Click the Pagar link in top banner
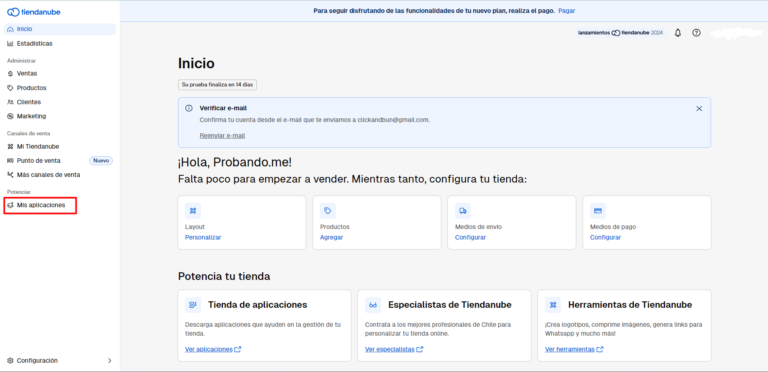This screenshot has width=768, height=372. pos(567,10)
